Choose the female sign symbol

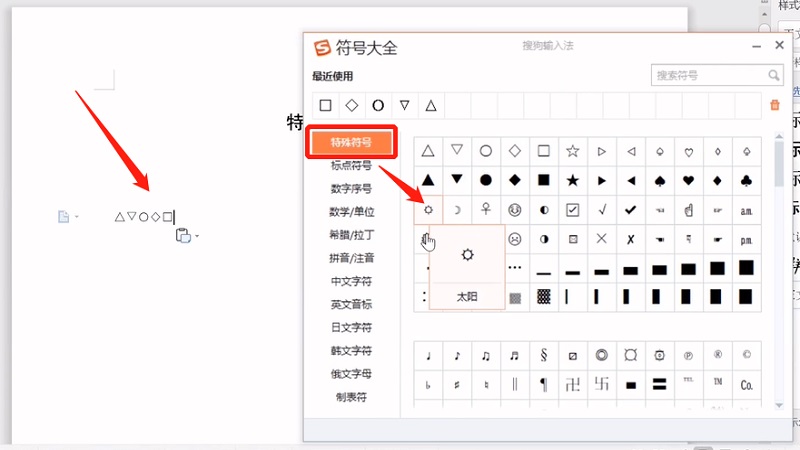pyautogui.click(x=486, y=210)
